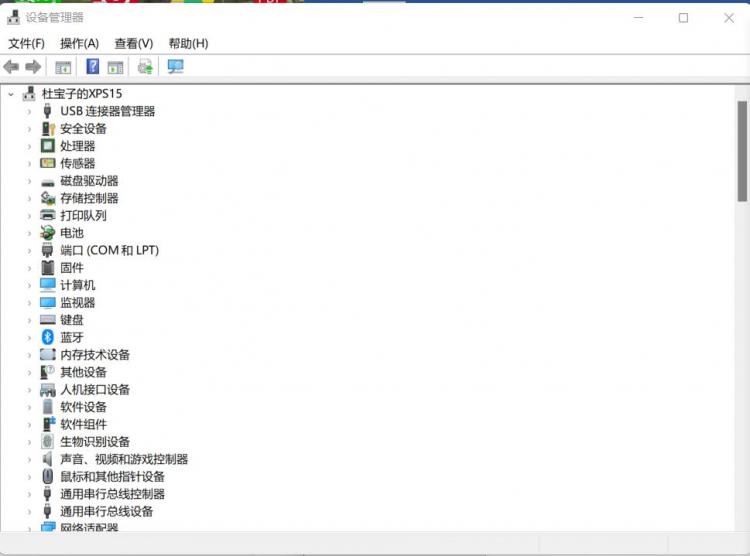Screen dimensions: 750x556
Task: Open the 查看(V) menu
Action: tap(134, 43)
